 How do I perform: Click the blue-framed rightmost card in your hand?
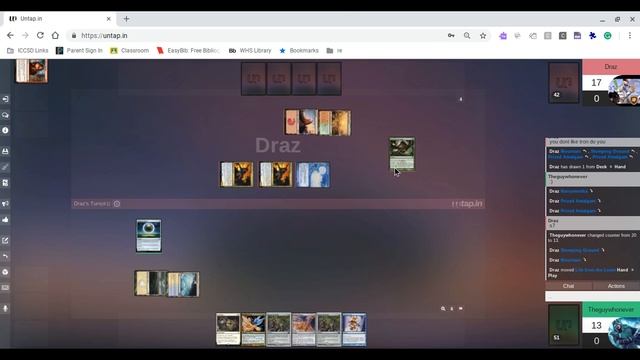click(354, 329)
